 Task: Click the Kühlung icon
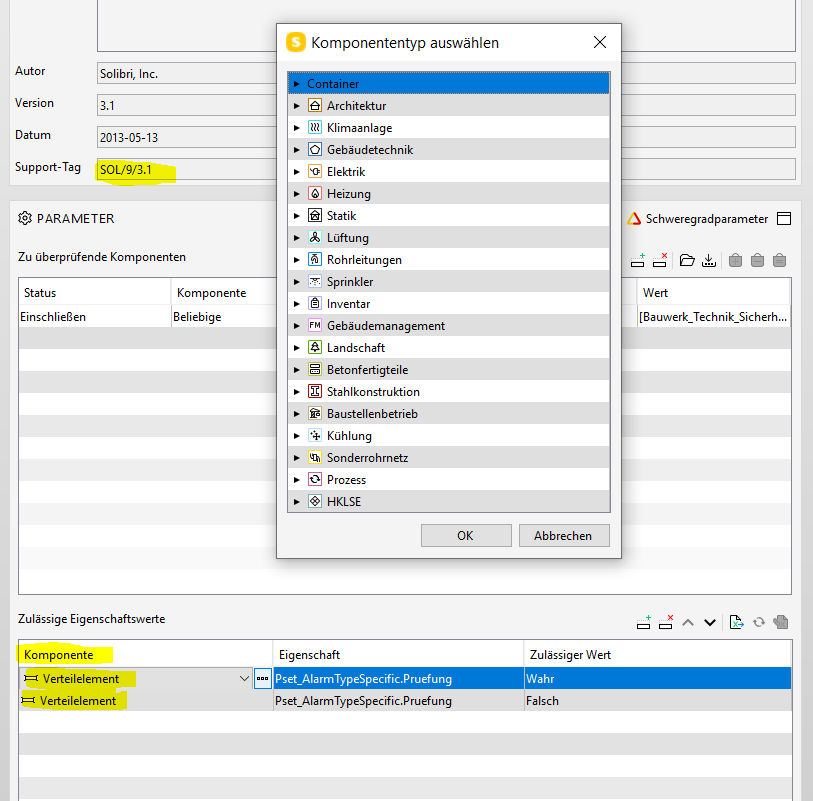(x=315, y=435)
